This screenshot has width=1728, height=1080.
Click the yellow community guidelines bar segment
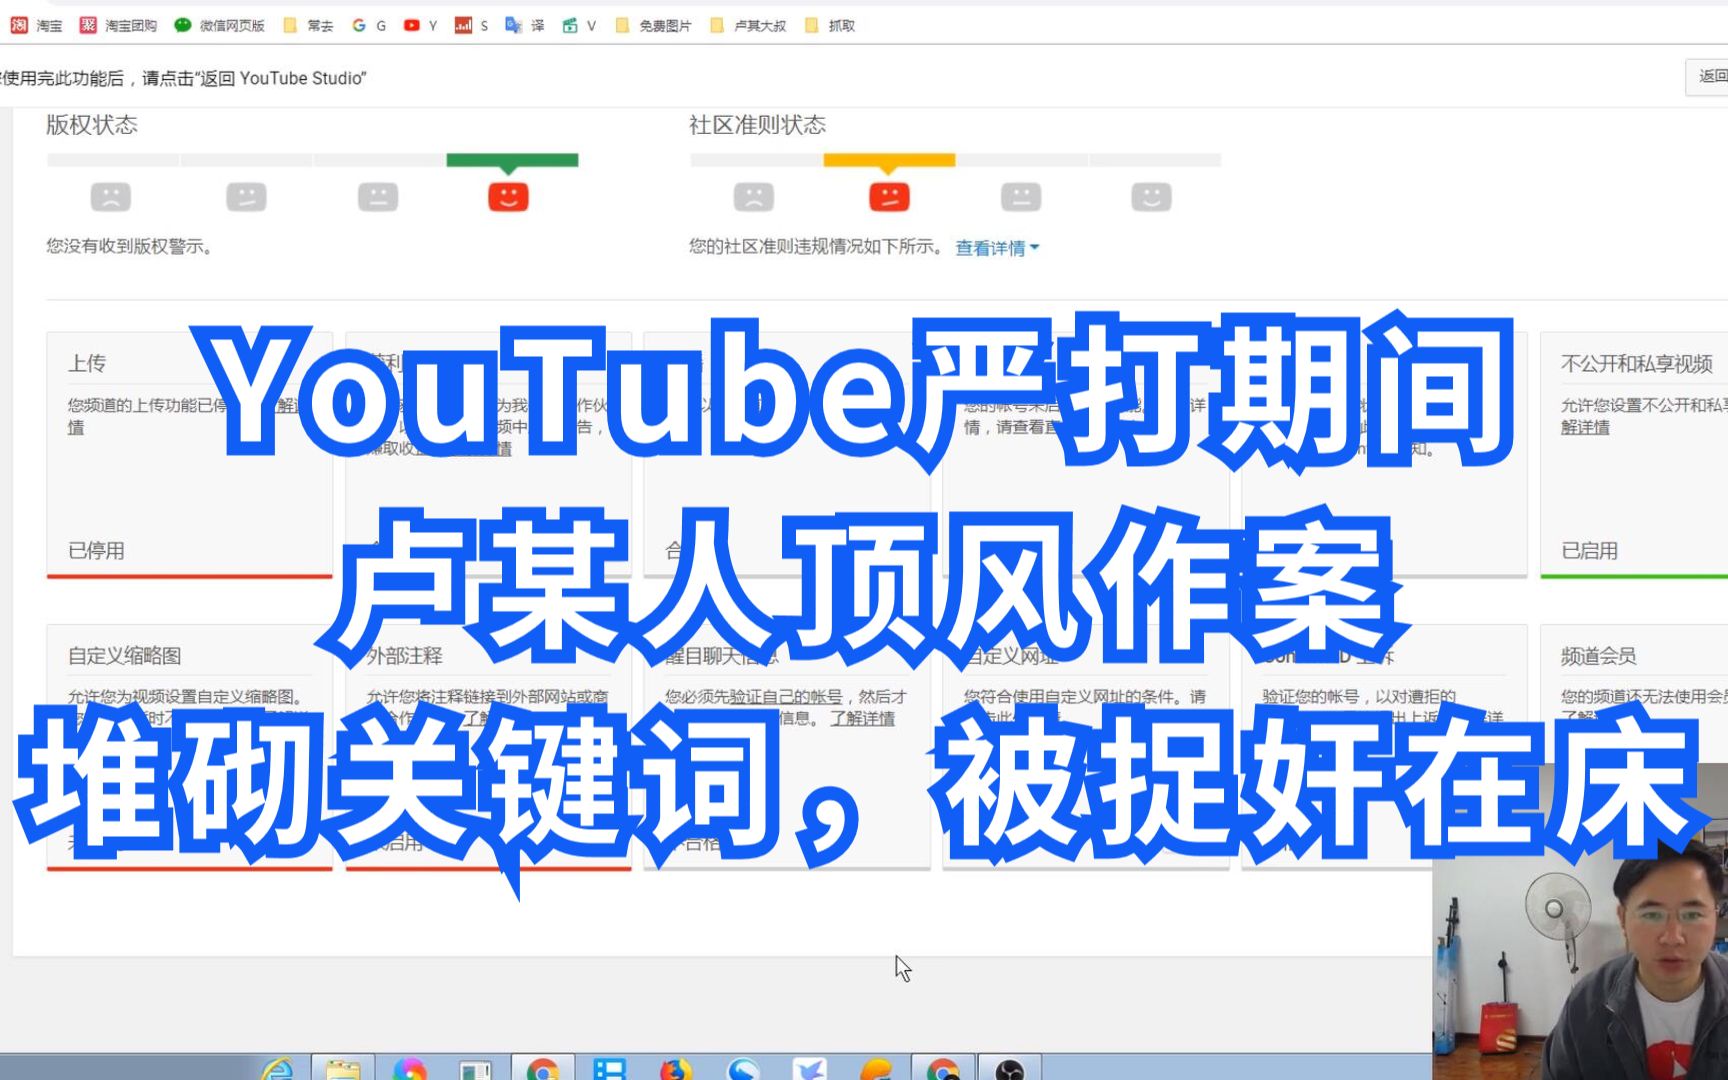pos(889,160)
